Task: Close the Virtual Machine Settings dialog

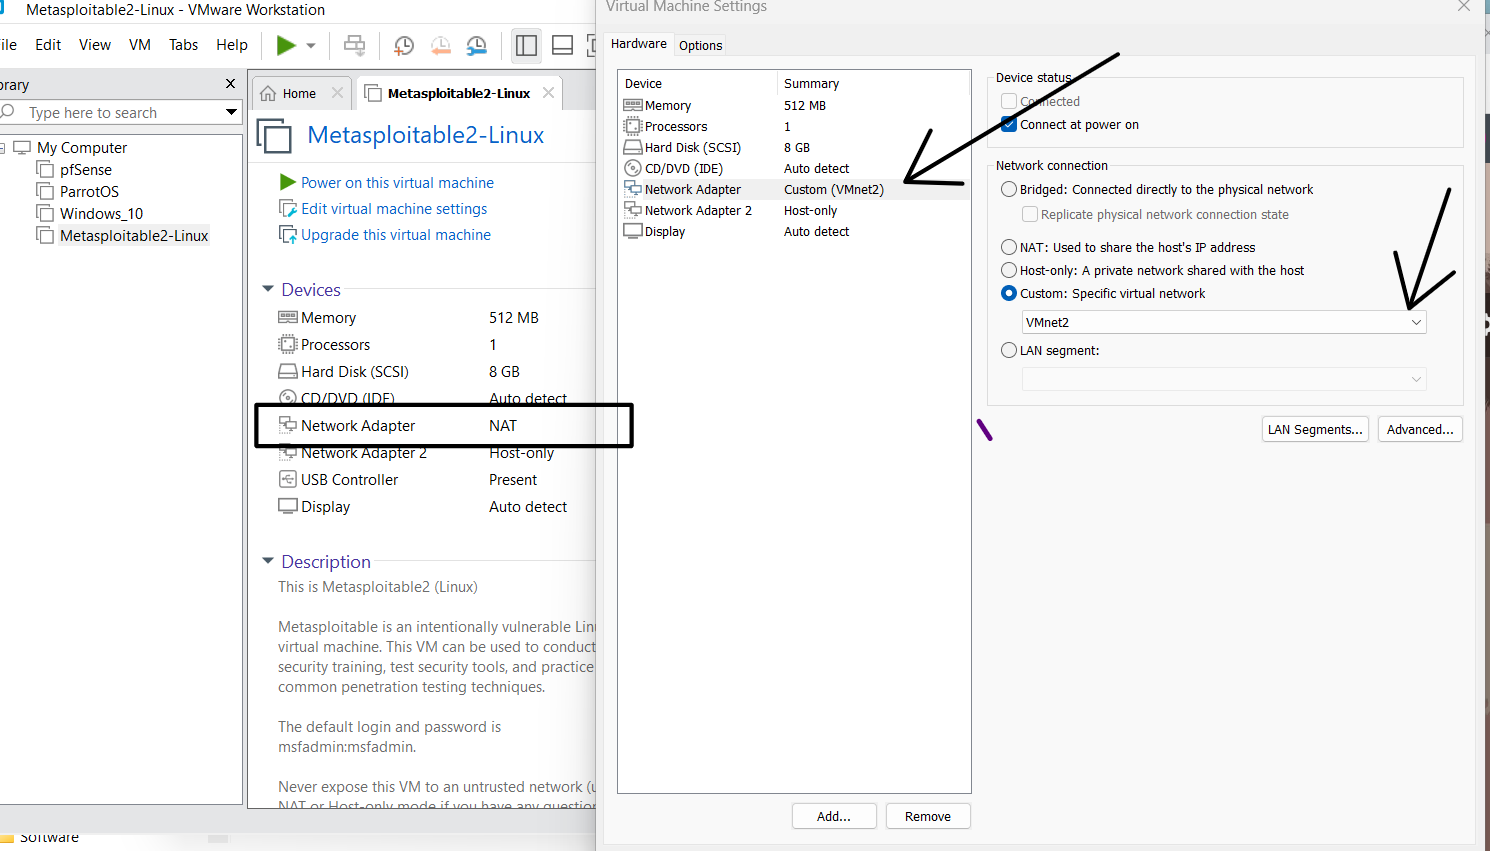Action: click(x=1464, y=6)
